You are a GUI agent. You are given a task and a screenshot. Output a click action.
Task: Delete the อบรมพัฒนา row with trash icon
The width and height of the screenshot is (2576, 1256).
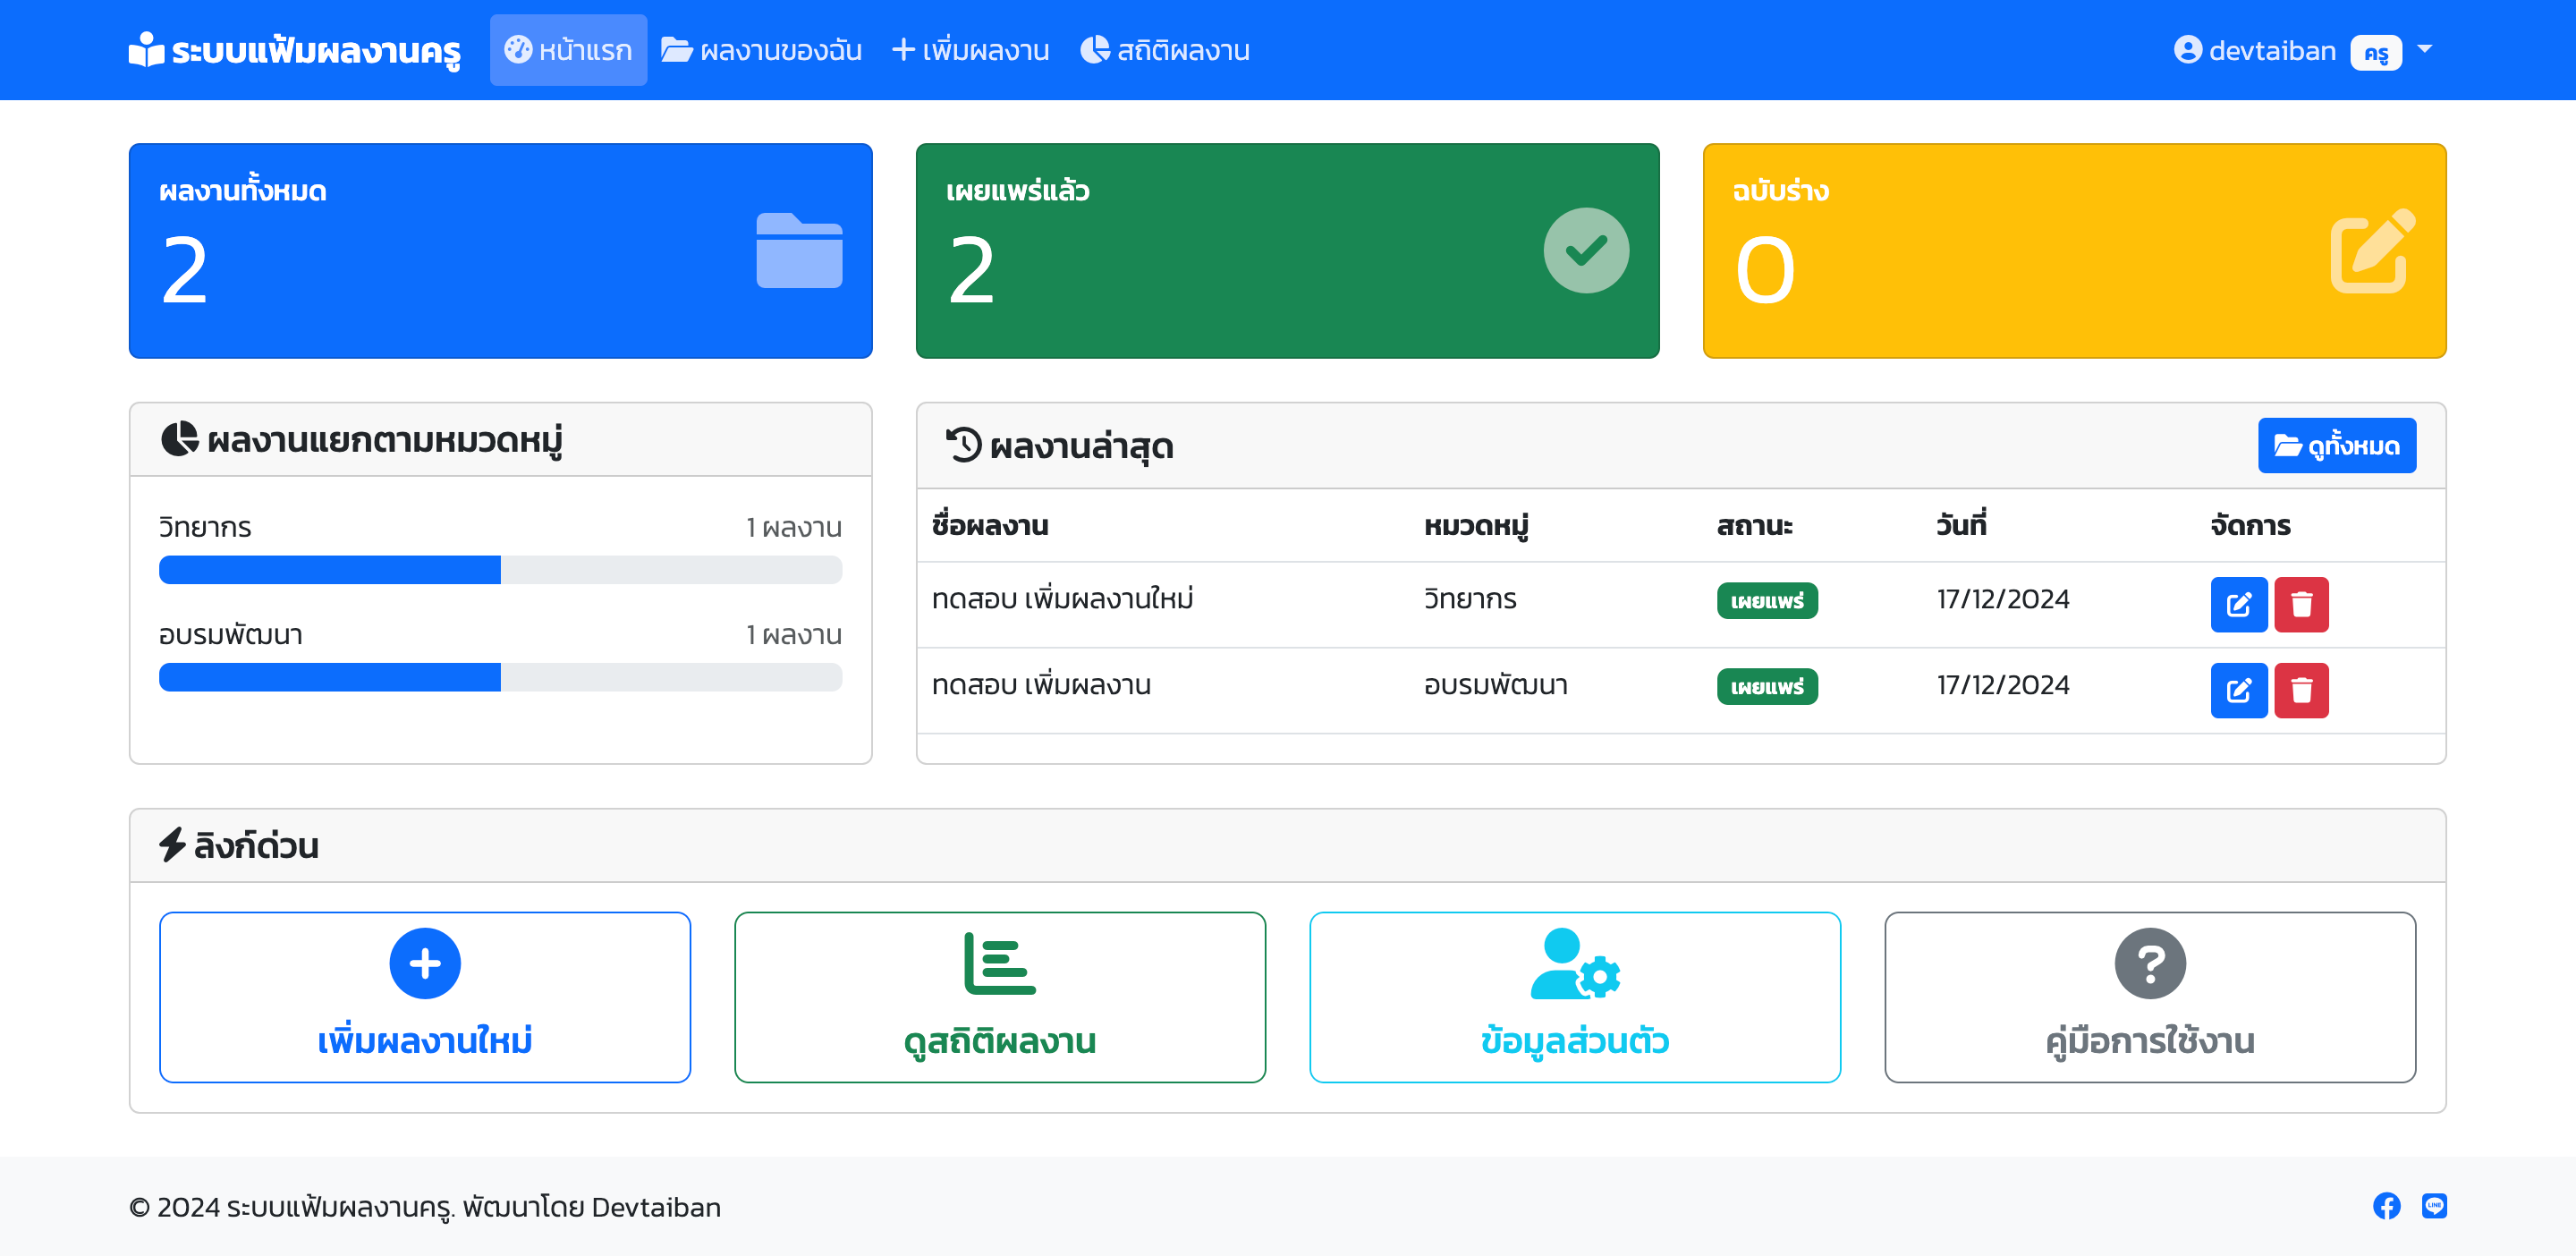2301,690
